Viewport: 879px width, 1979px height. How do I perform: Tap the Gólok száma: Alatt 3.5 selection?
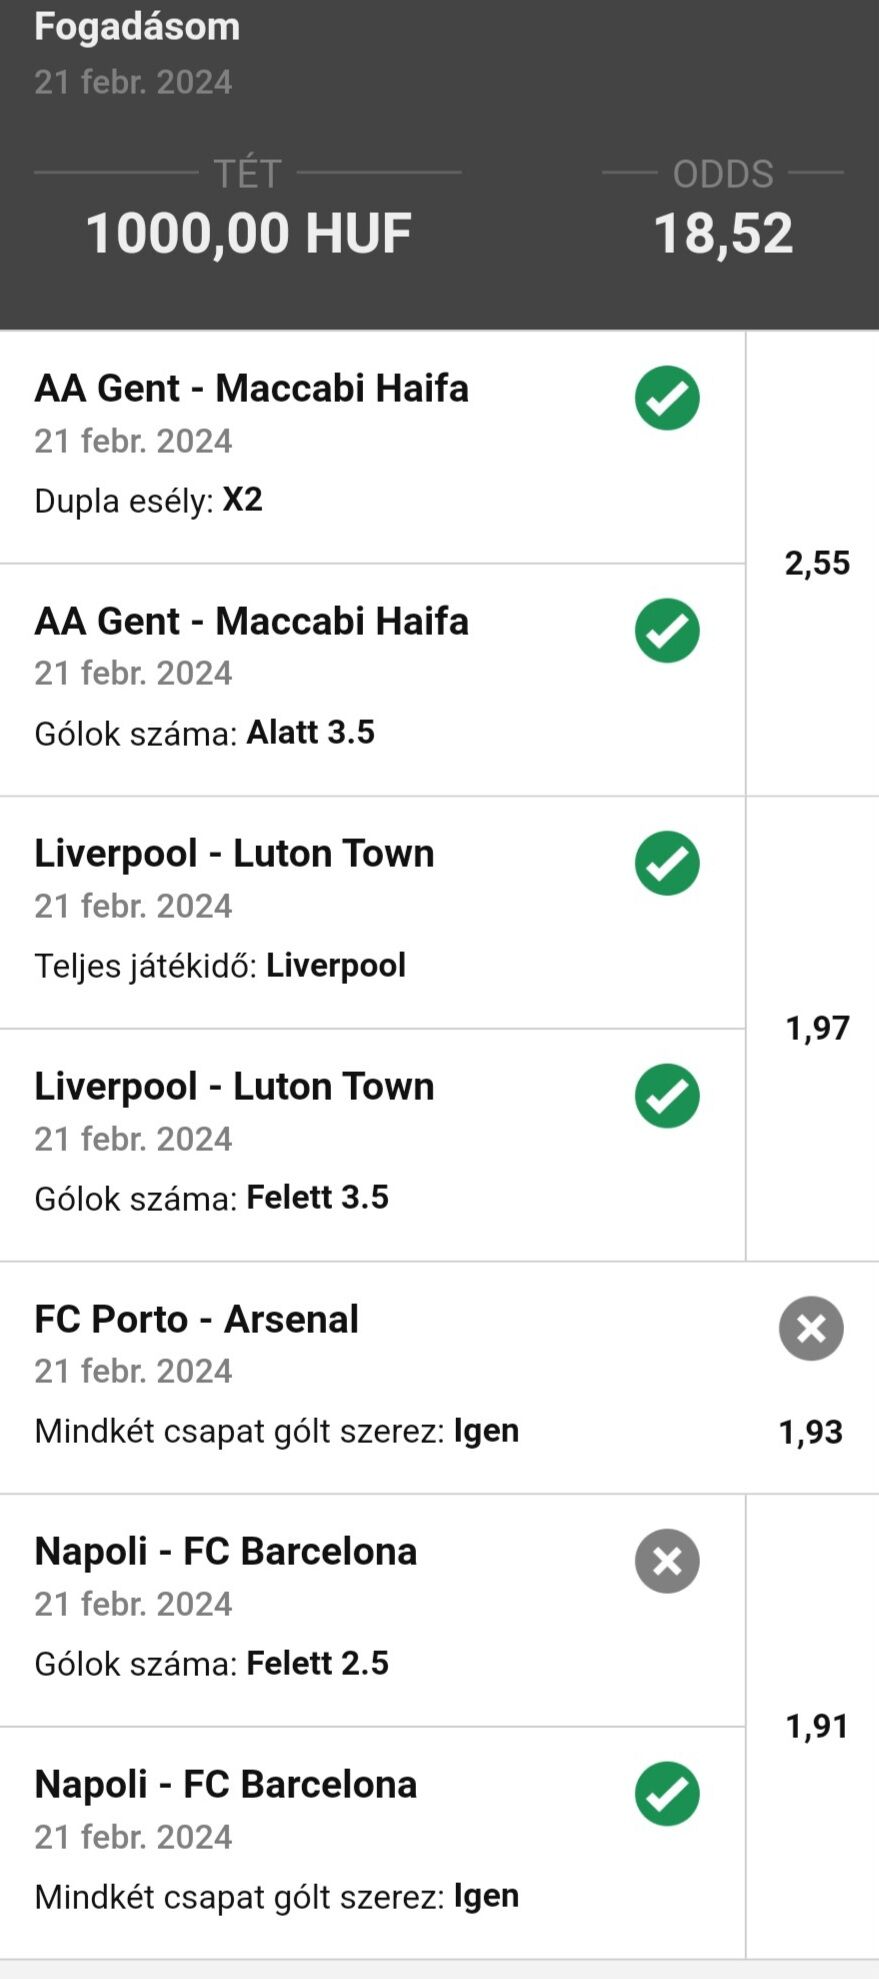[204, 732]
